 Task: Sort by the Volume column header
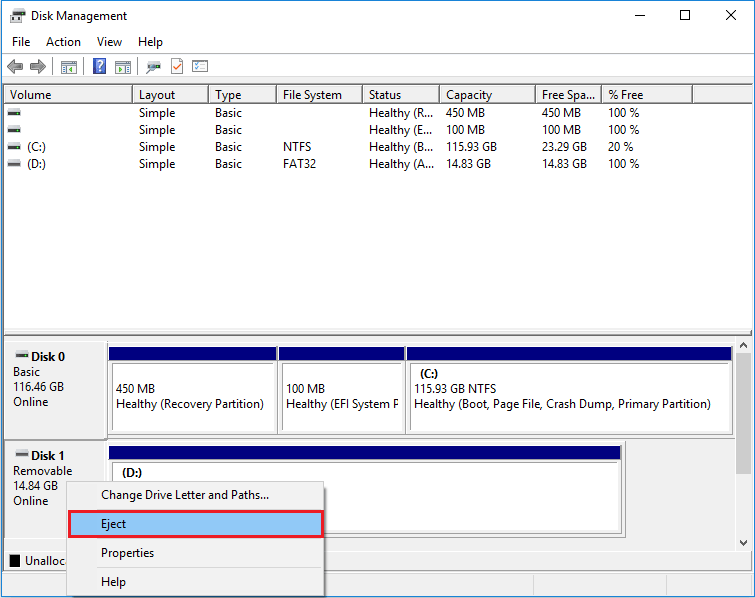point(68,94)
